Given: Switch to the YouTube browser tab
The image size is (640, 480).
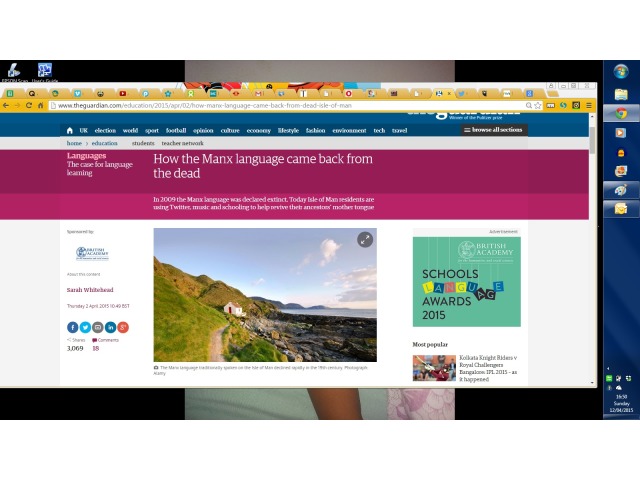Looking at the screenshot, I should click(x=122, y=93).
